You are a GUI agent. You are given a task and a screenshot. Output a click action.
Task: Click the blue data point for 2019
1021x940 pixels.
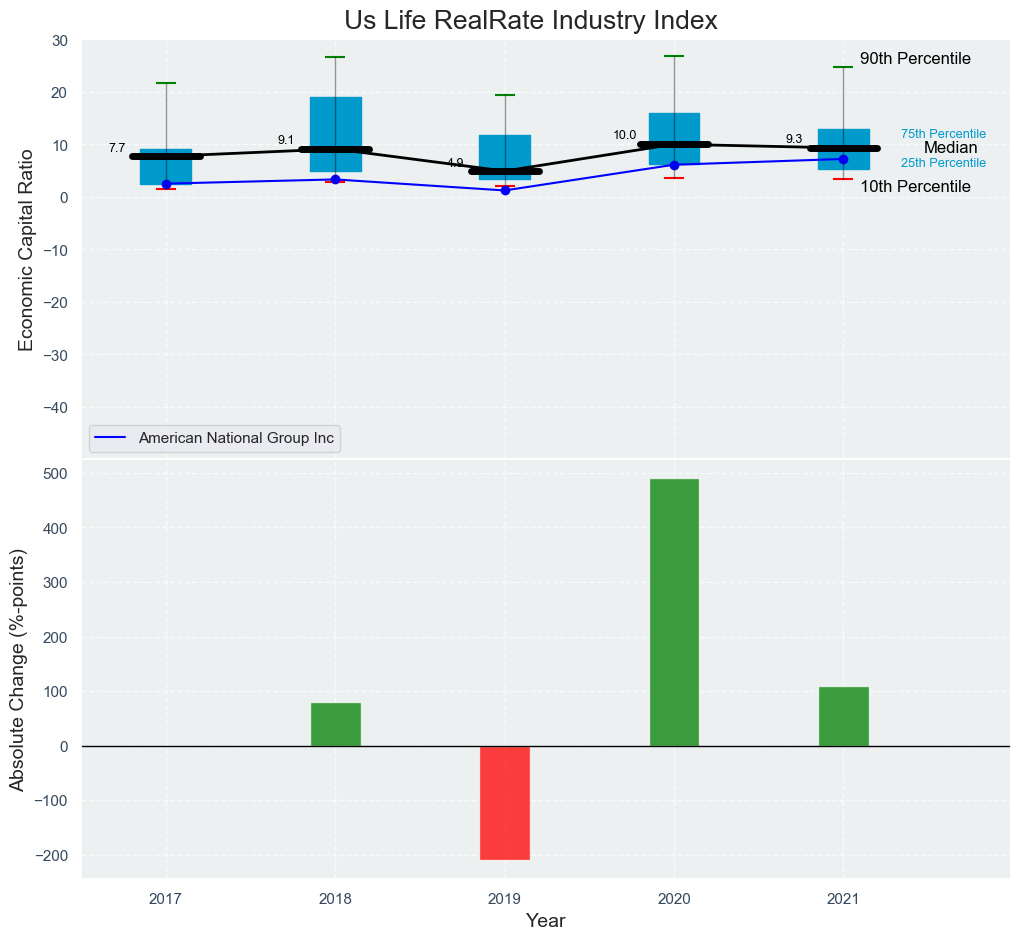point(505,190)
